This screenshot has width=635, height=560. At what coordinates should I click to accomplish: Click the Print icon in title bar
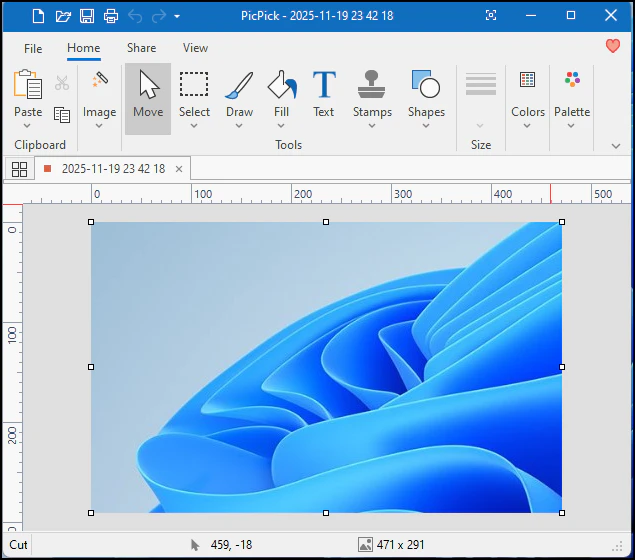pyautogui.click(x=111, y=16)
